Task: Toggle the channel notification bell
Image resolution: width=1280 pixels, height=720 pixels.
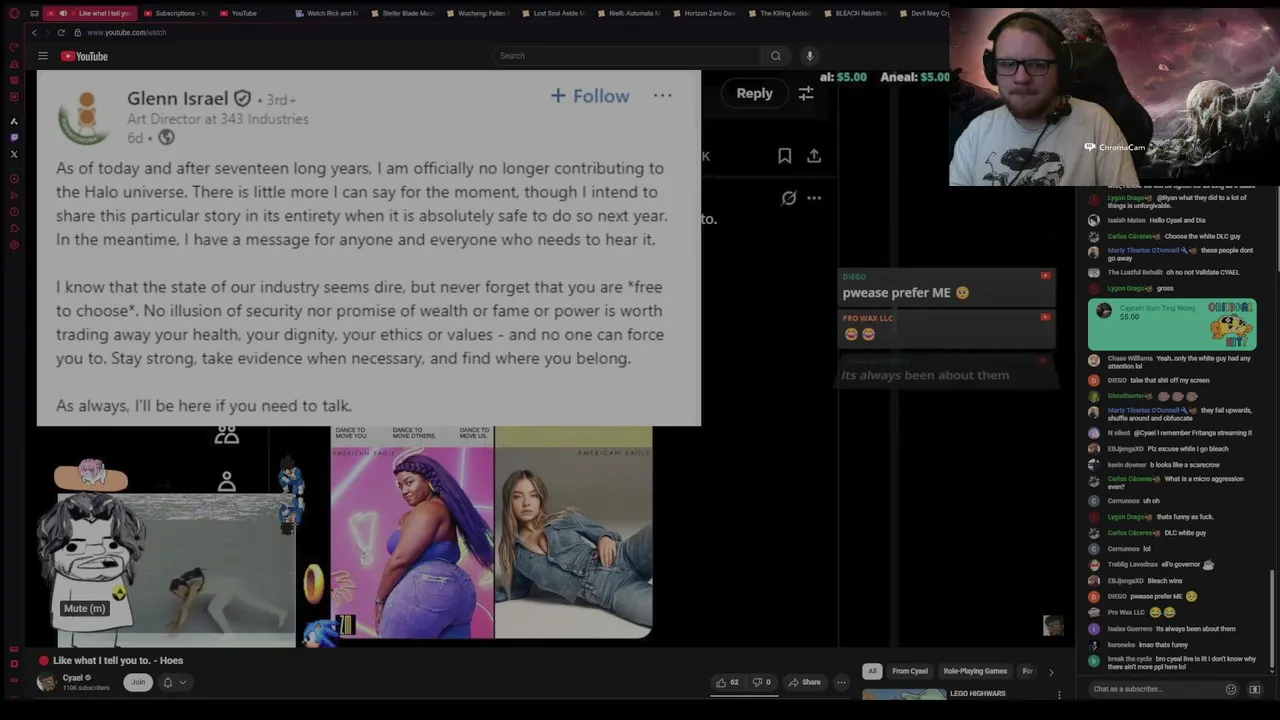Action: 167,682
